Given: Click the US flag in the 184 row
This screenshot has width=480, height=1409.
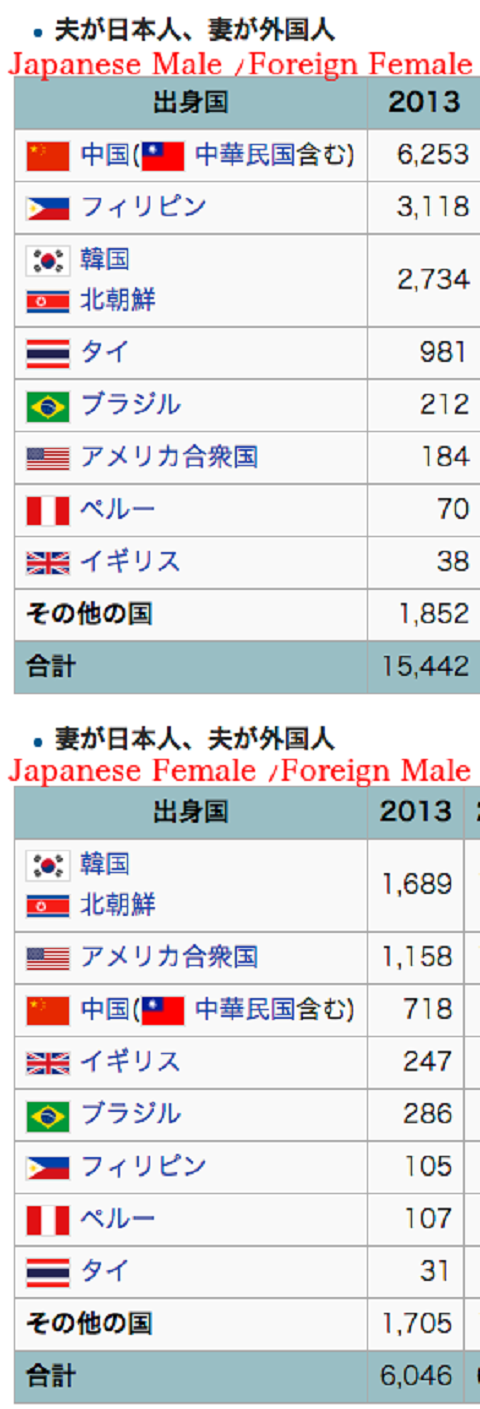Looking at the screenshot, I should pos(48,458).
